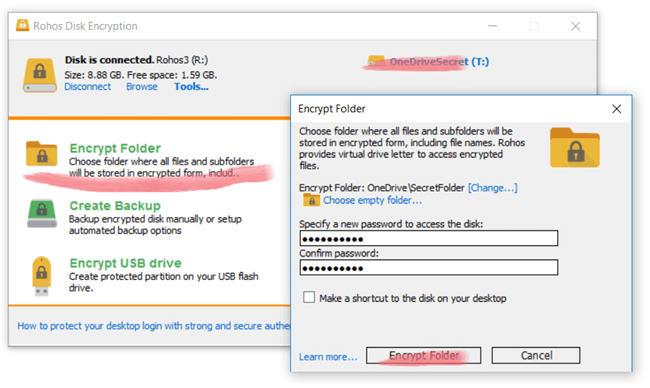Select the Encrypt USB drive option
This screenshot has height=388, width=650.
(126, 263)
